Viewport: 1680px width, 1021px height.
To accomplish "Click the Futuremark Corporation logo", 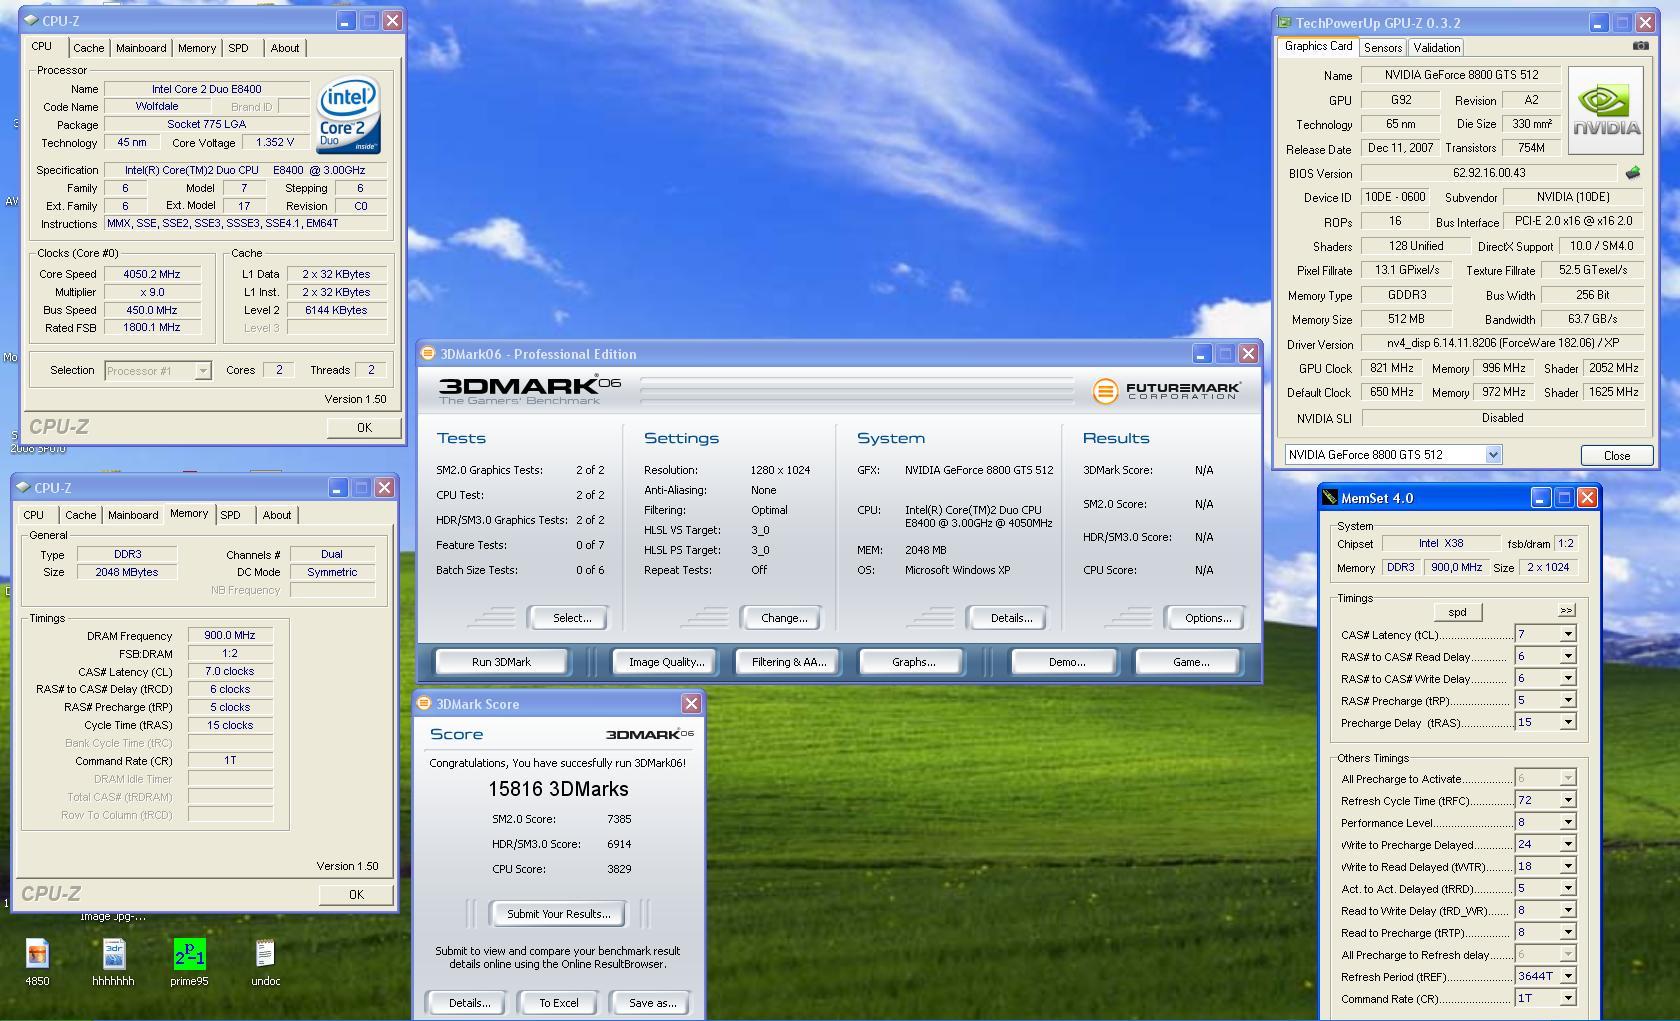I will [1166, 390].
